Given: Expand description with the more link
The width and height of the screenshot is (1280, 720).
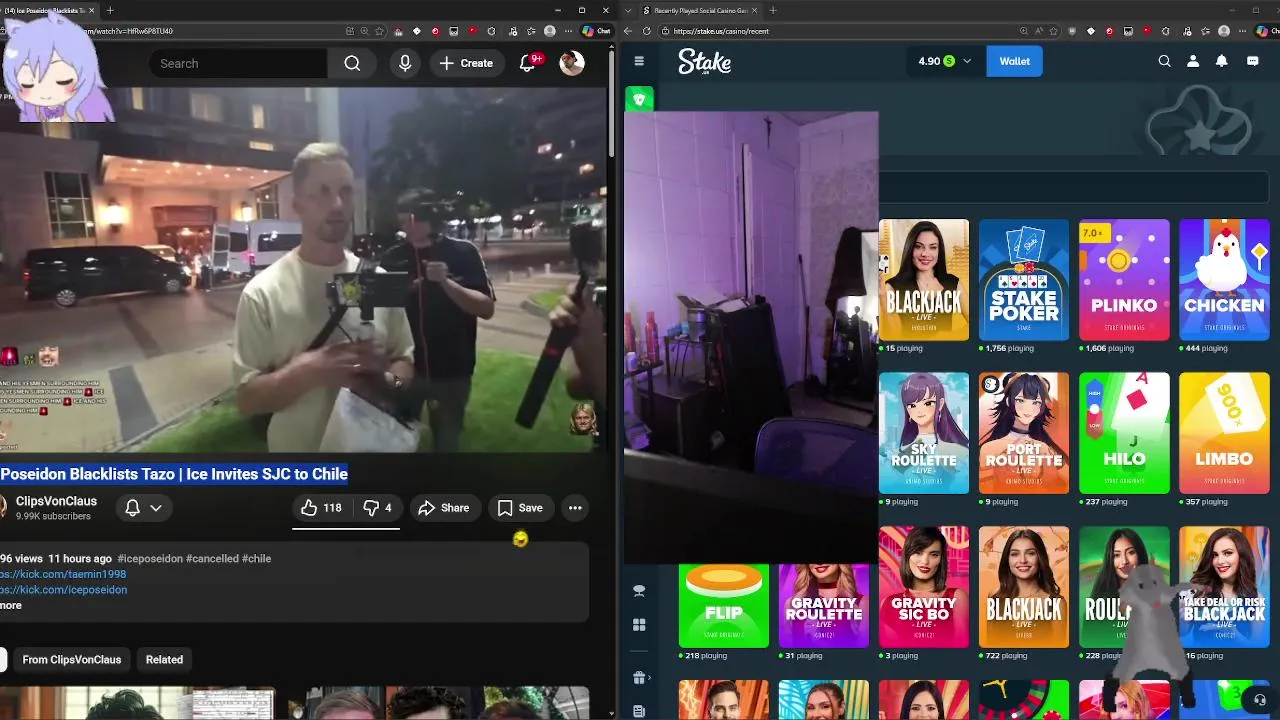Looking at the screenshot, I should pos(11,605).
